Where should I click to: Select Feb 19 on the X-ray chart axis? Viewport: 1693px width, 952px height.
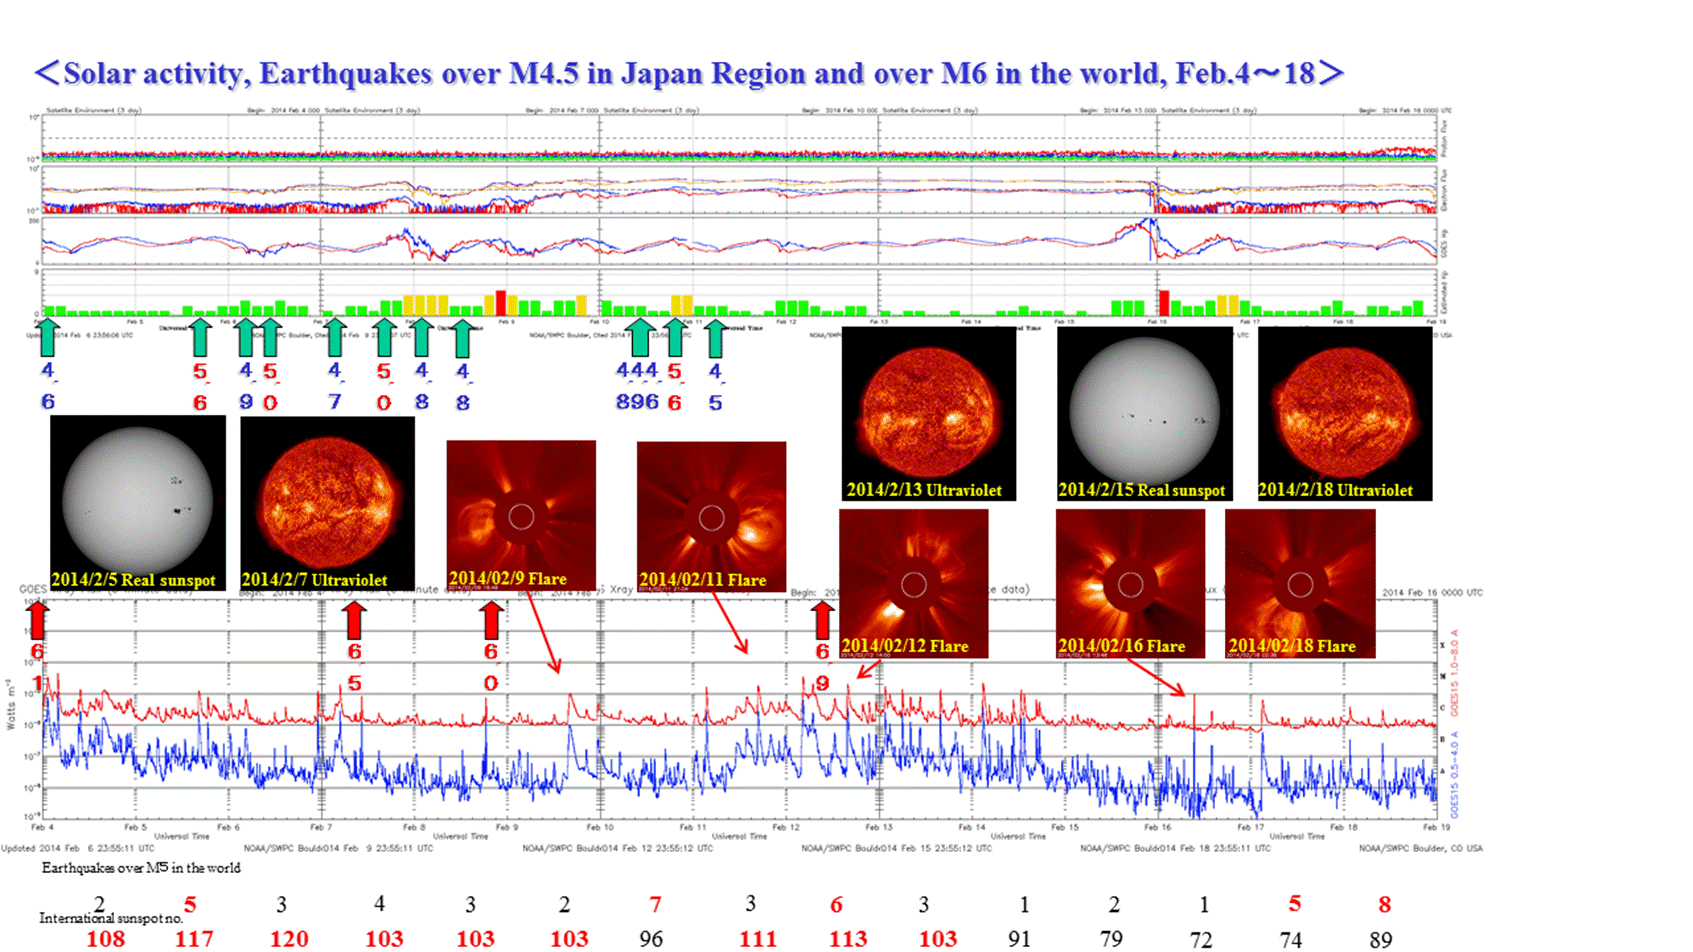tap(1437, 827)
